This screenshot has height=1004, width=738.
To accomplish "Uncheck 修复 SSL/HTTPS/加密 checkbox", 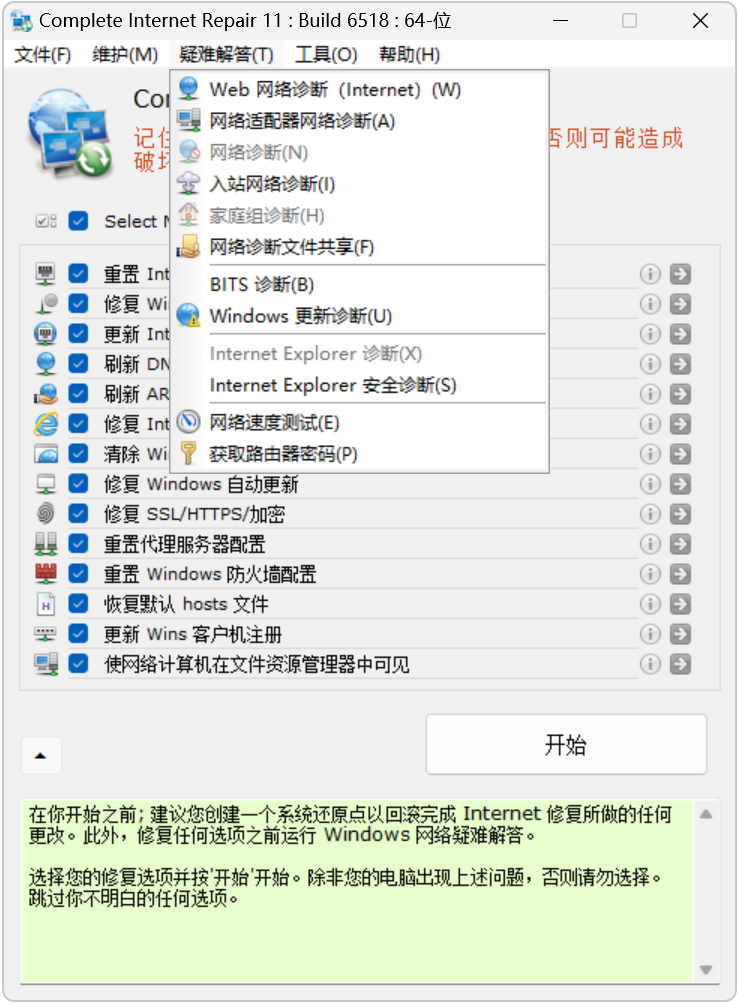I will point(78,514).
